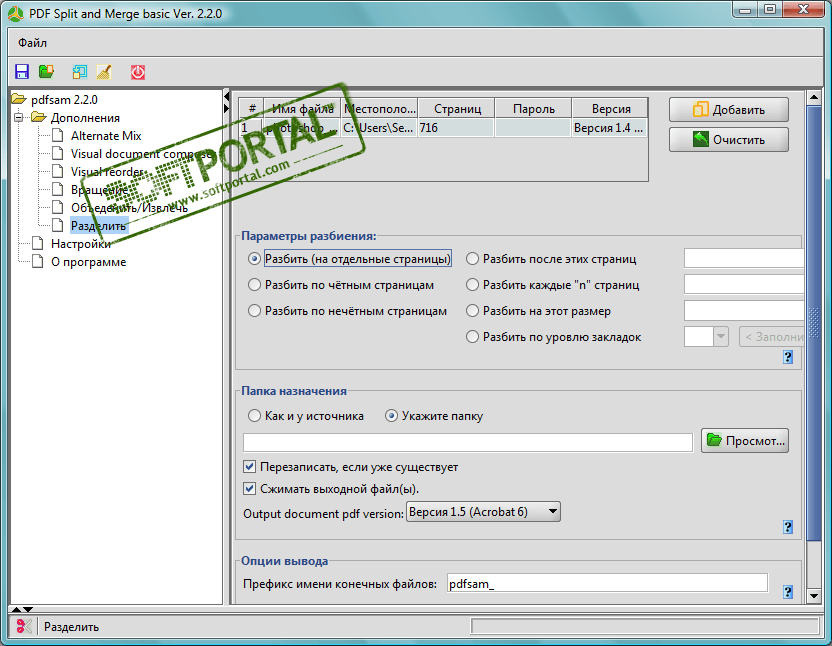The height and width of the screenshot is (646, 832).
Task: Open О программе in the tree
Action: pos(88,262)
